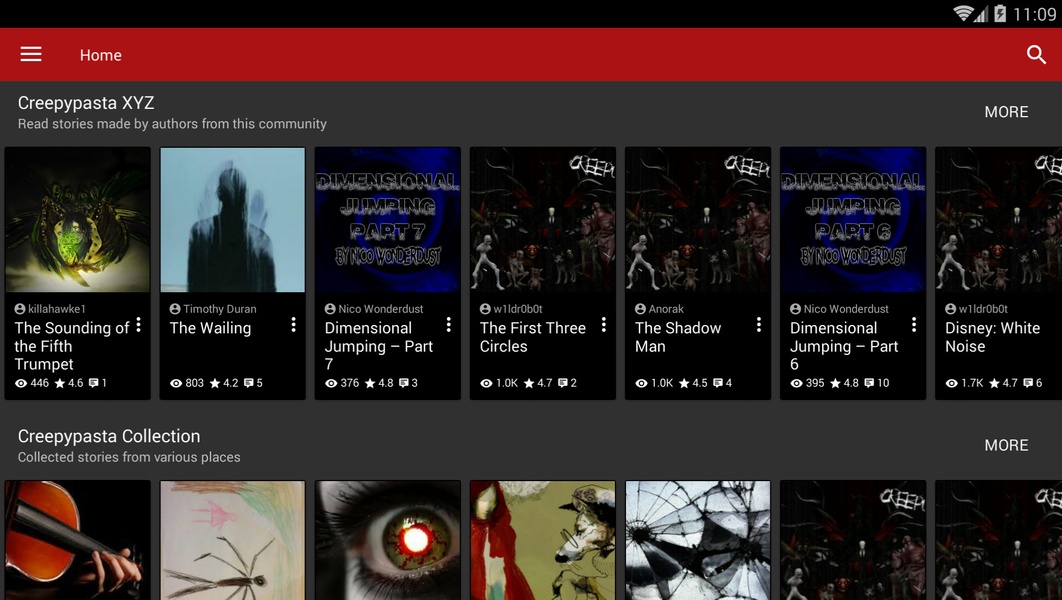Click comments icon on Dimensional Jumping – Part 6
This screenshot has height=600, width=1062.
coord(869,383)
